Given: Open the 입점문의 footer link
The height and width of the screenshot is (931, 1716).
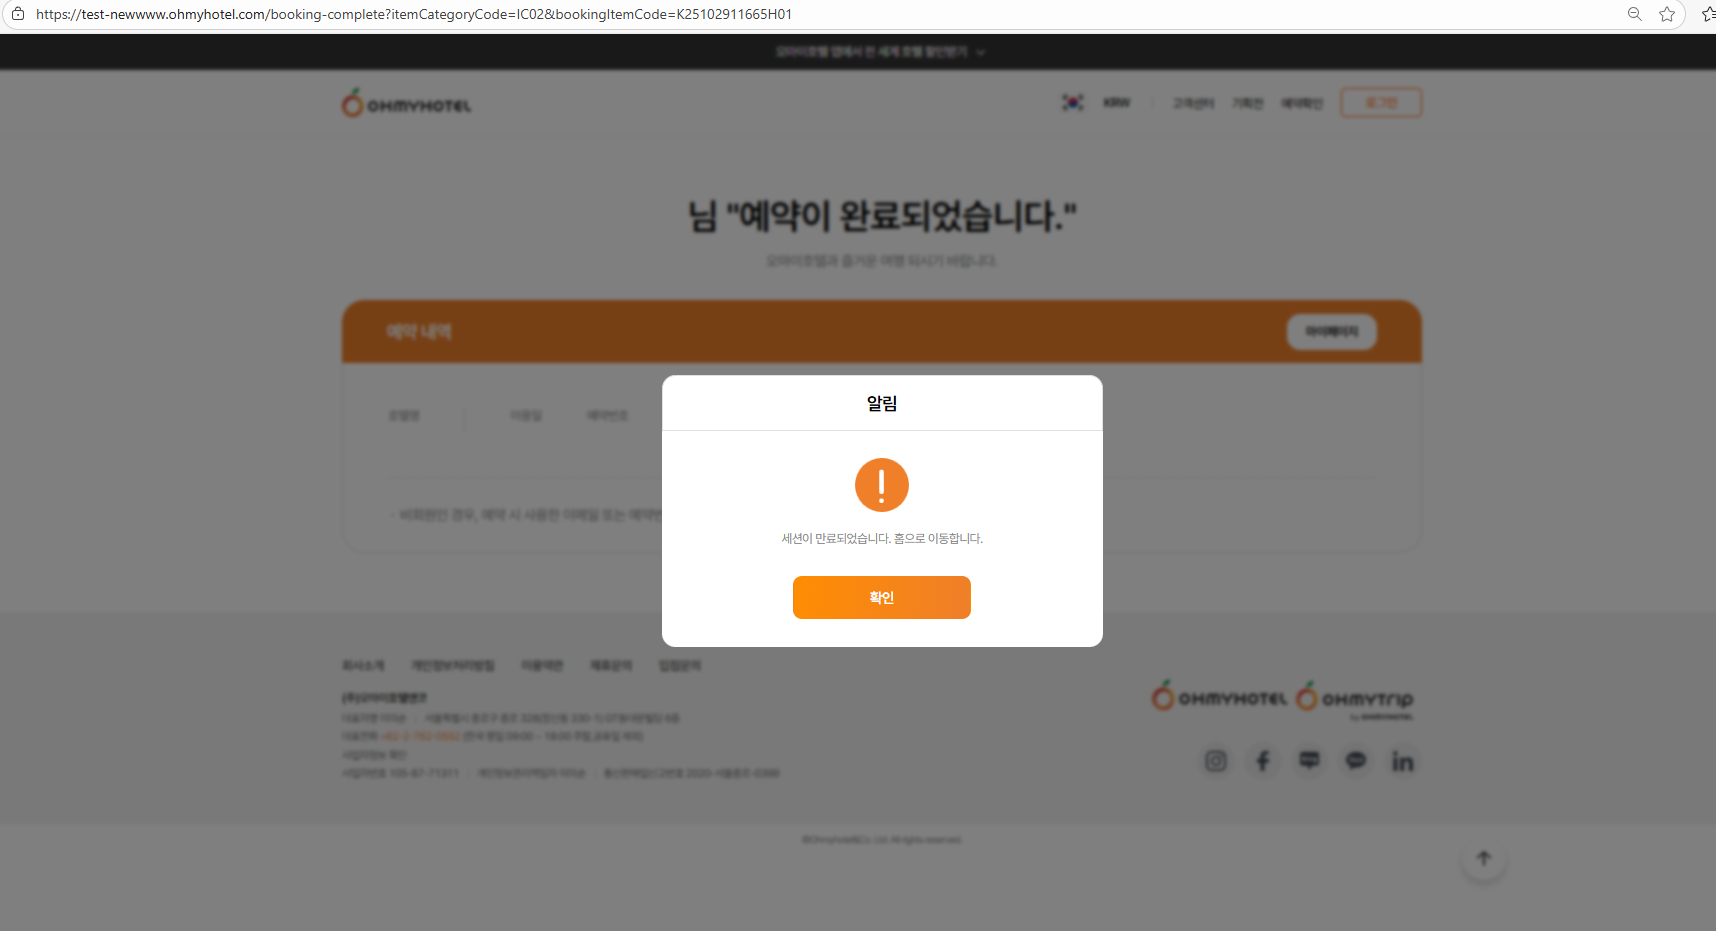Looking at the screenshot, I should [680, 665].
